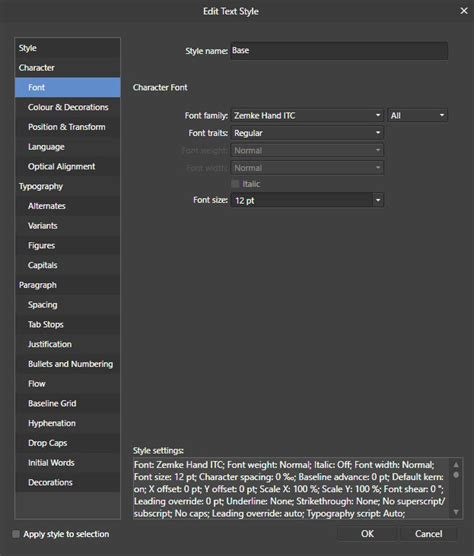Close the Edit Text Style dialog
This screenshot has height=556, width=474.
click(464, 11)
